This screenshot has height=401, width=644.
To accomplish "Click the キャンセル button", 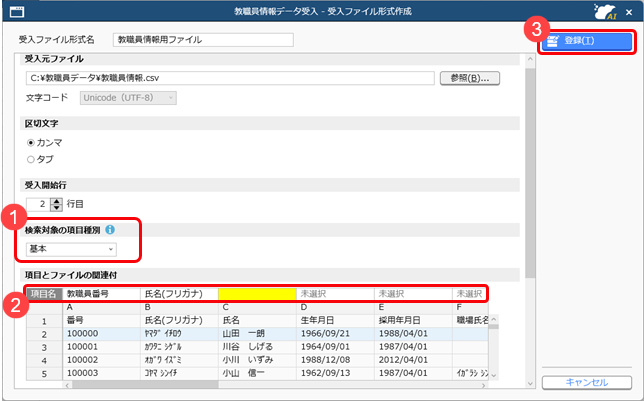I will [x=586, y=383].
